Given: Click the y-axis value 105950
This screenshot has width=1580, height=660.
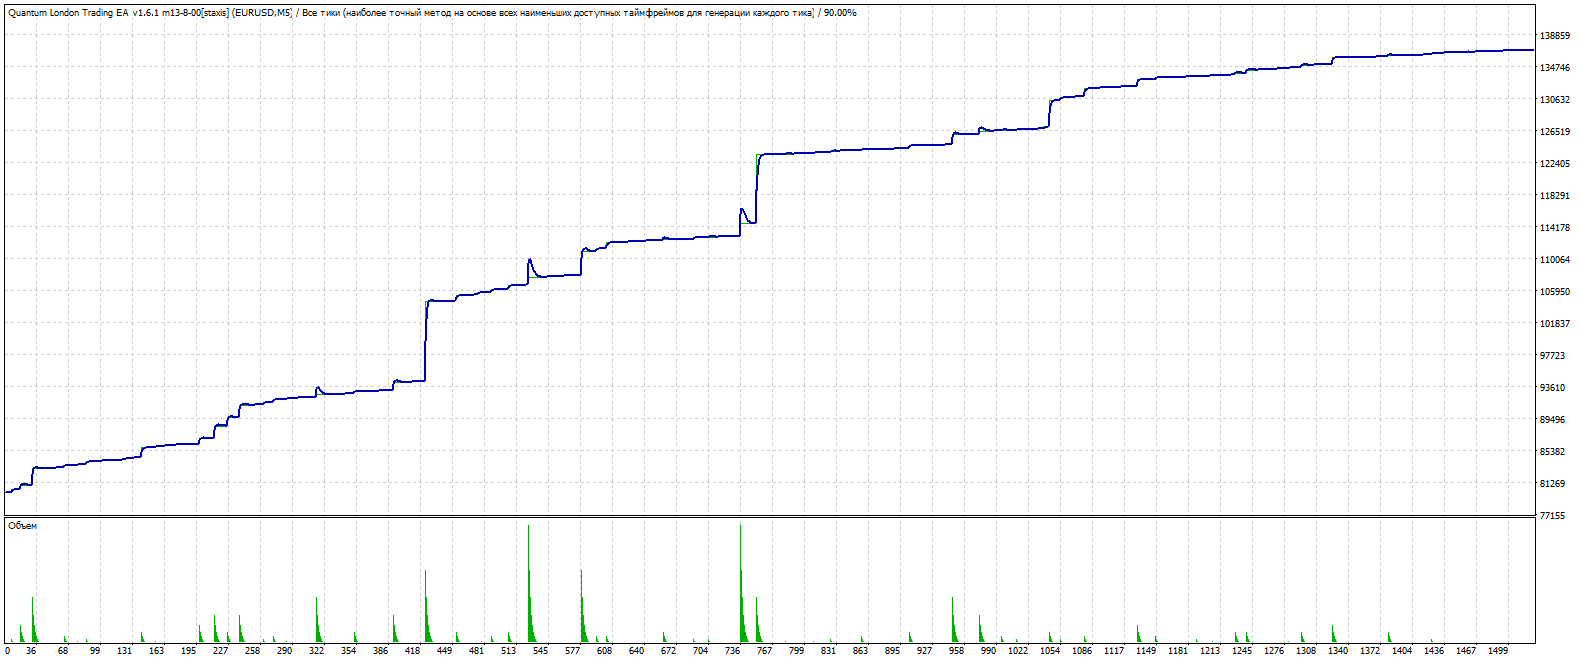Looking at the screenshot, I should coord(1555,292).
